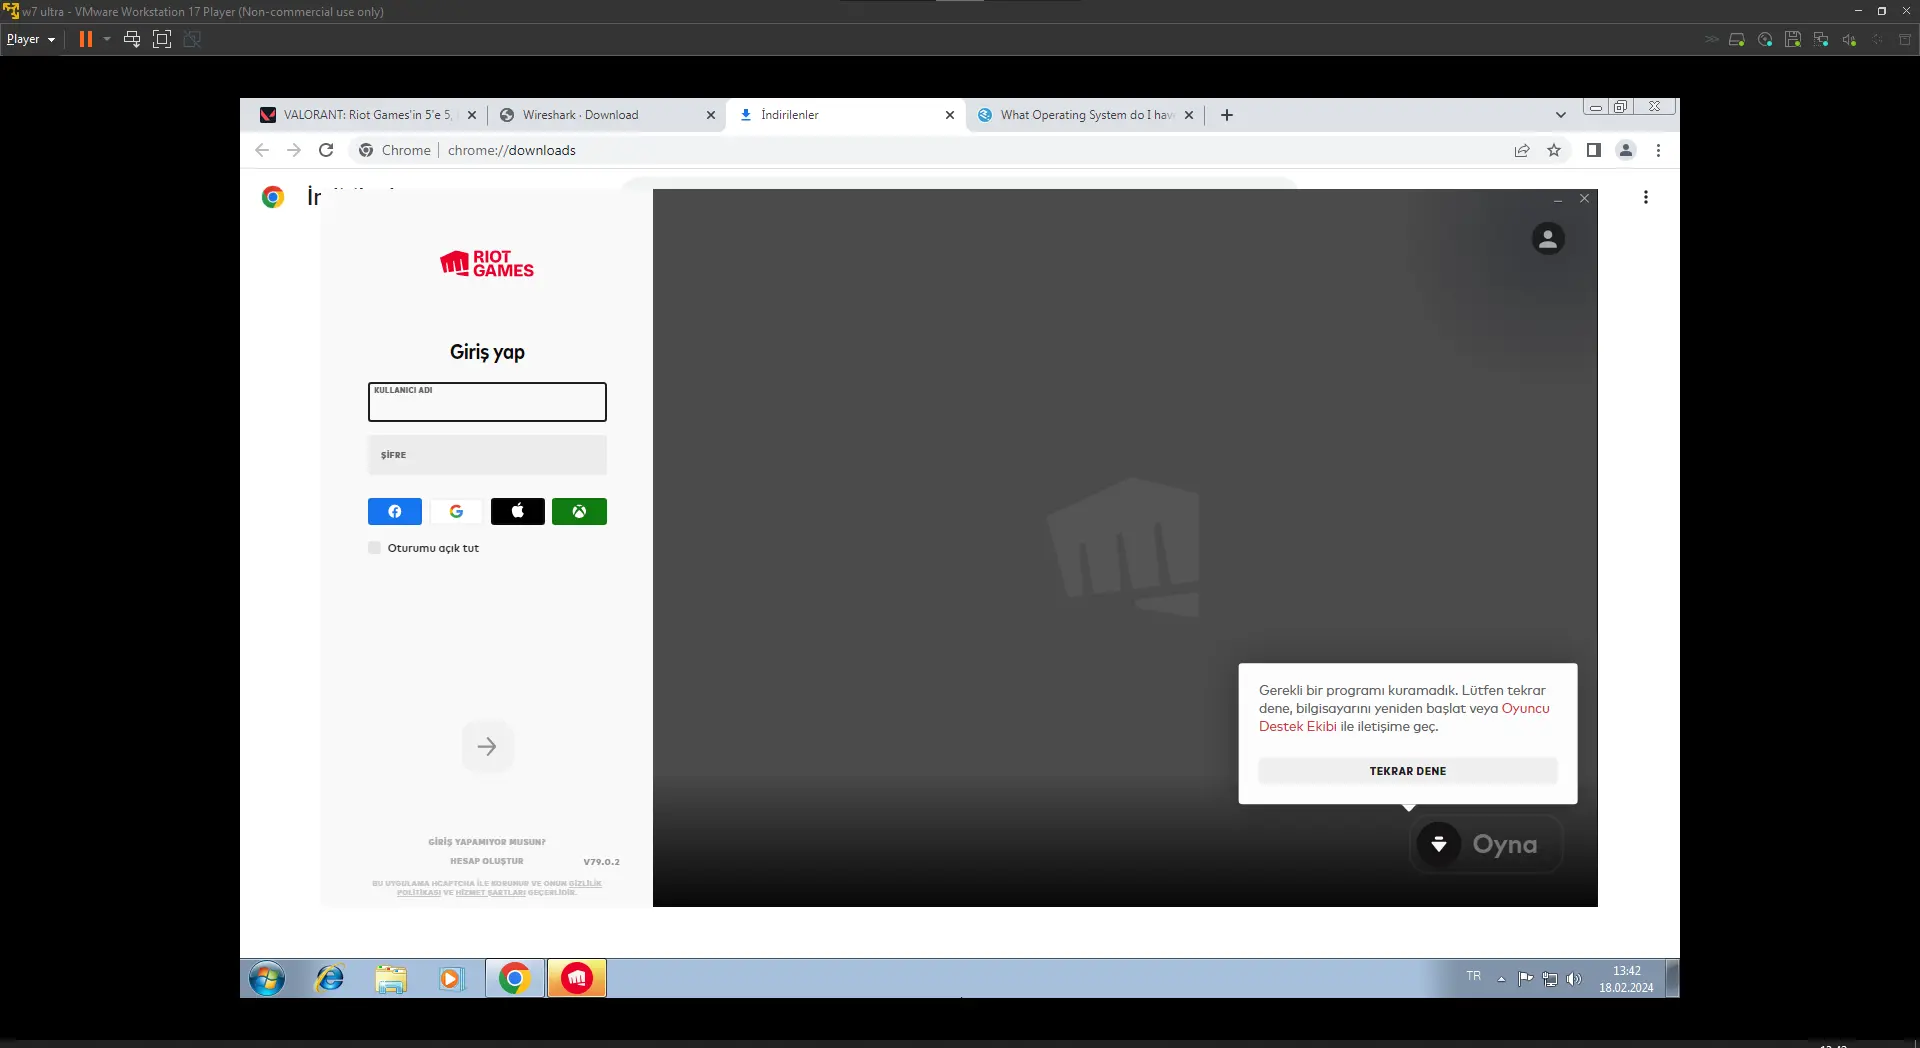Reload the Chrome downloads page
The width and height of the screenshot is (1920, 1048).
coord(326,150)
